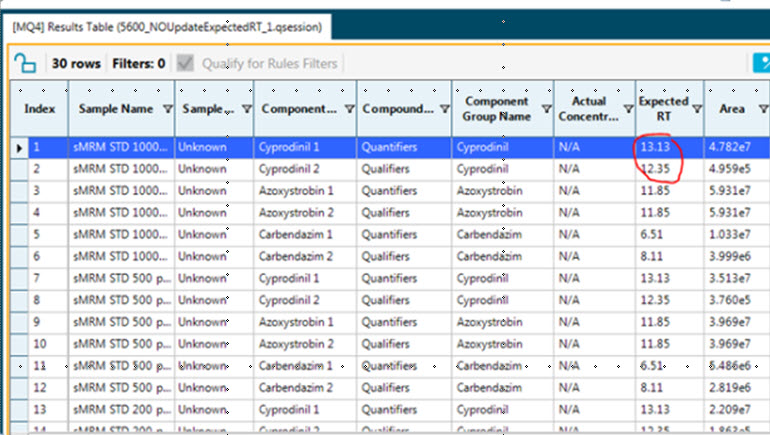Select the row header of row 2
The width and height of the screenshot is (770, 435).
[x=19, y=169]
